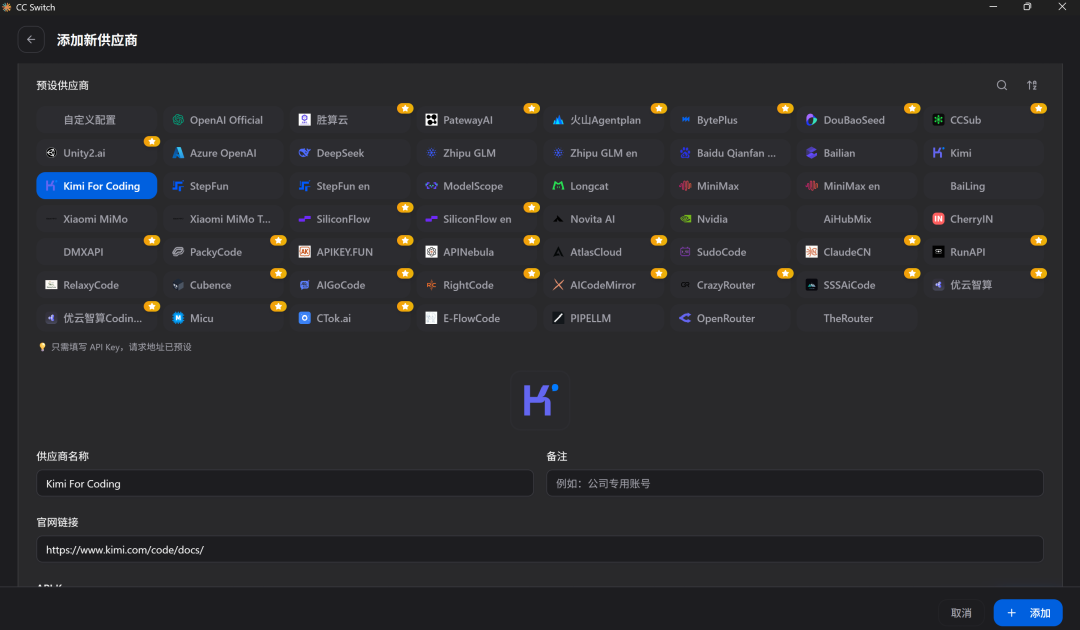The image size is (1080, 630).
Task: Select the Nvidia provider preset
Action: pos(730,219)
